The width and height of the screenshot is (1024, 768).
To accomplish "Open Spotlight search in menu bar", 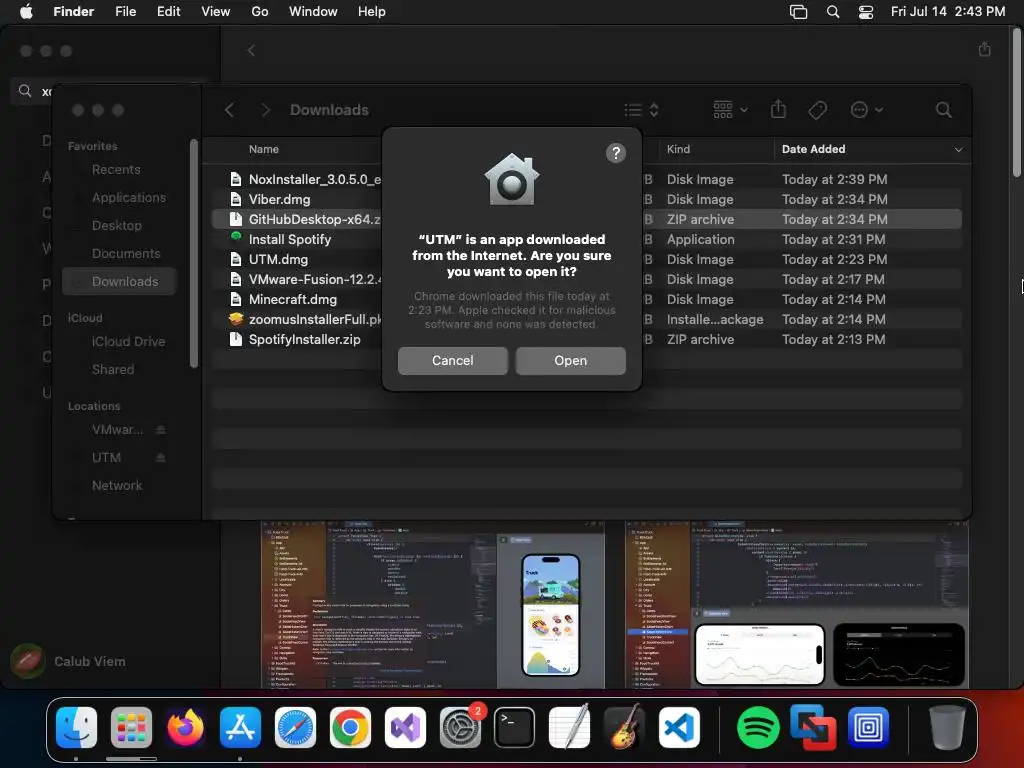I will point(833,12).
